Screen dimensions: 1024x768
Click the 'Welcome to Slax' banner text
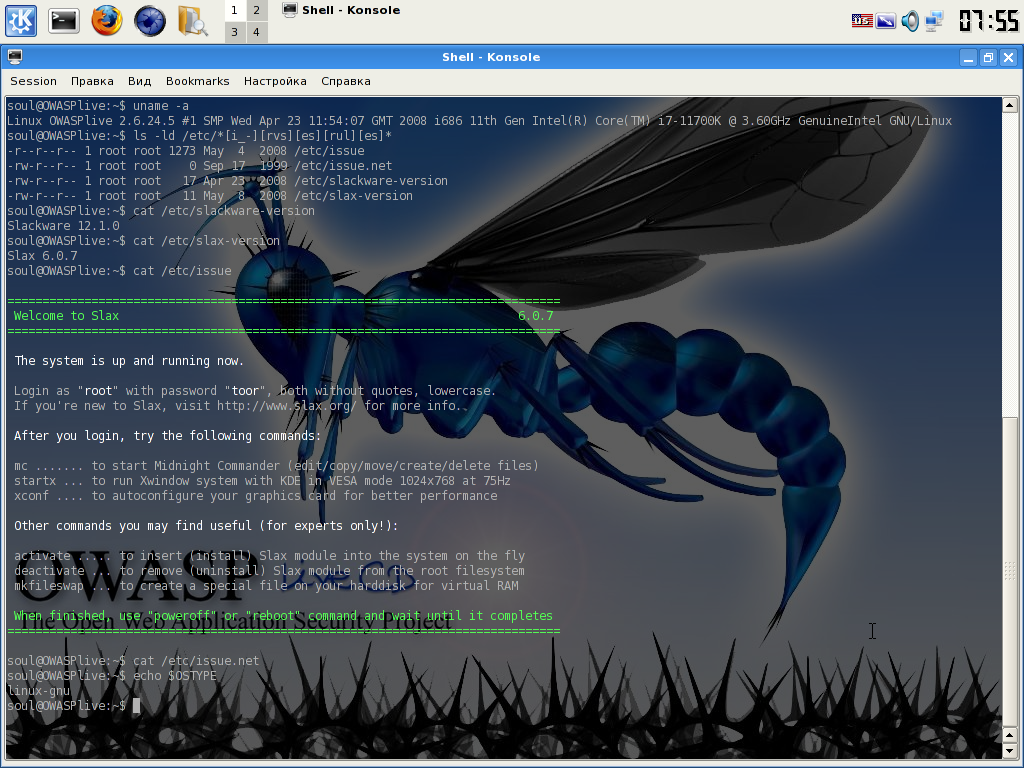click(66, 316)
